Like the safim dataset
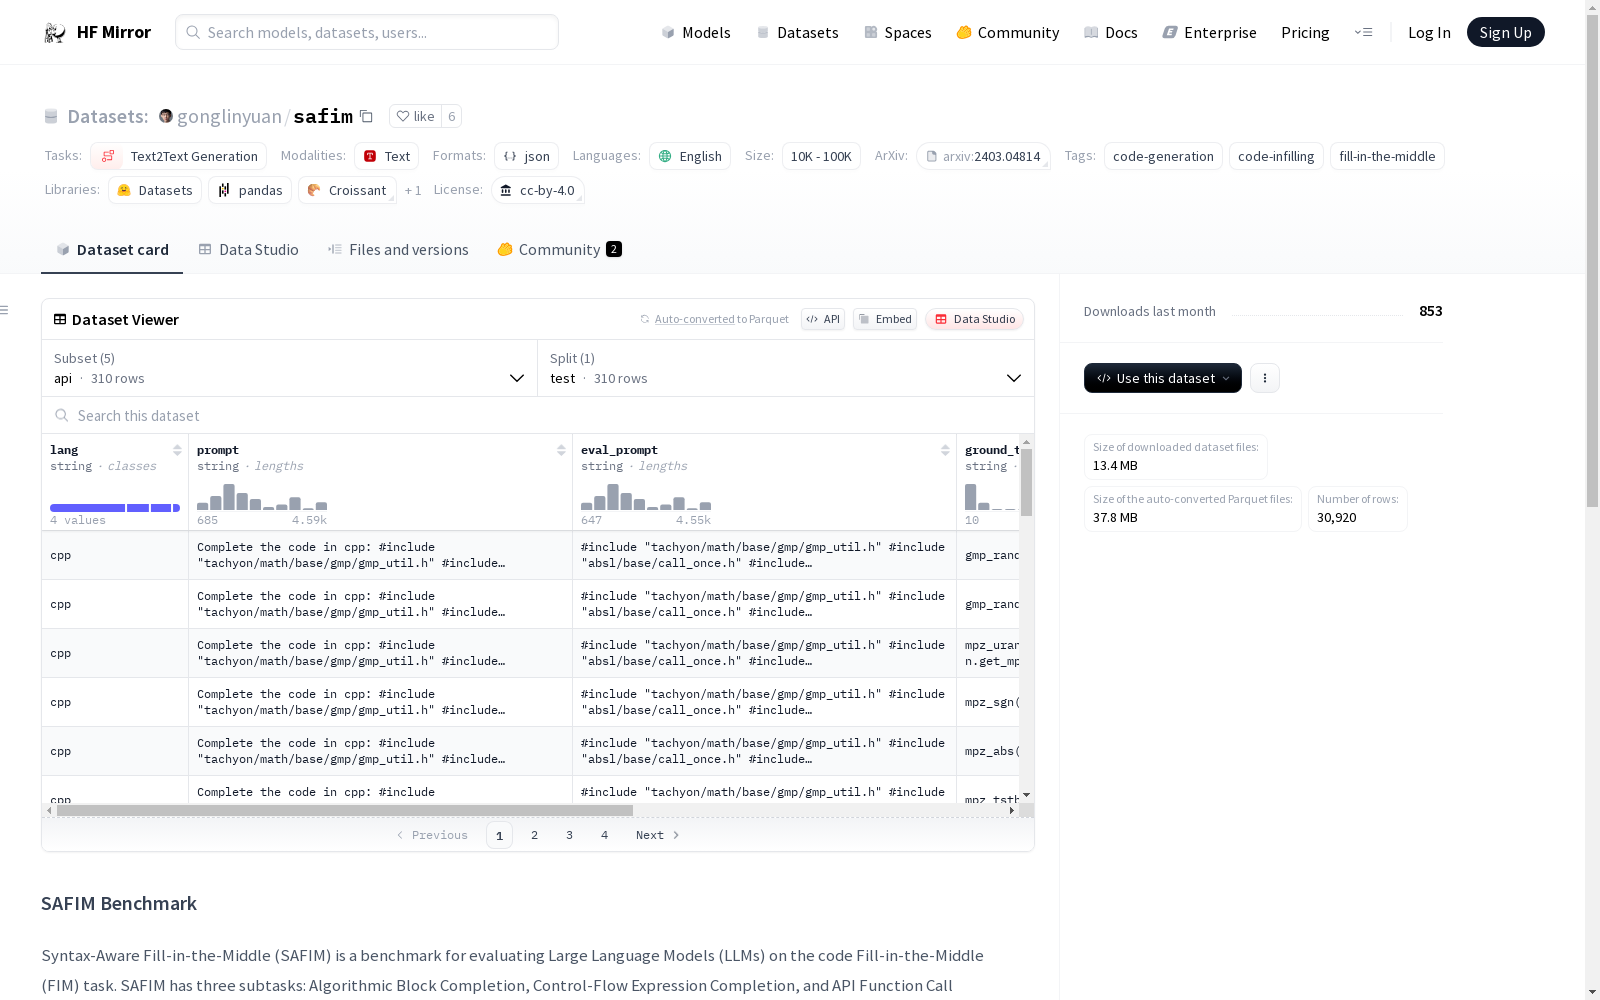 point(415,116)
